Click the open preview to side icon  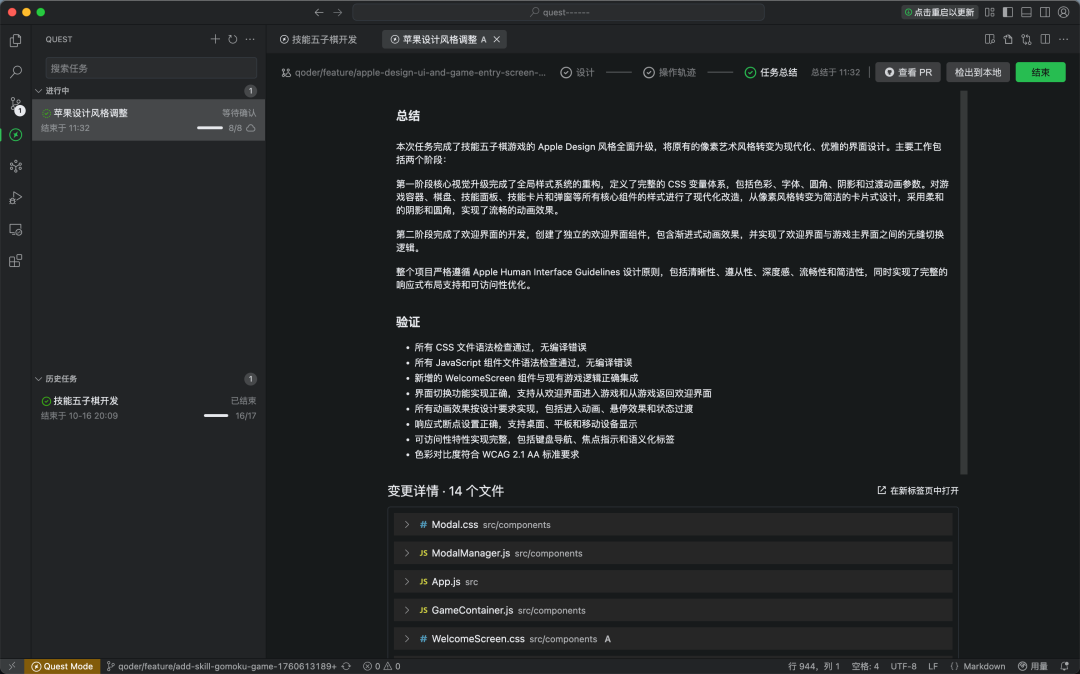point(990,39)
